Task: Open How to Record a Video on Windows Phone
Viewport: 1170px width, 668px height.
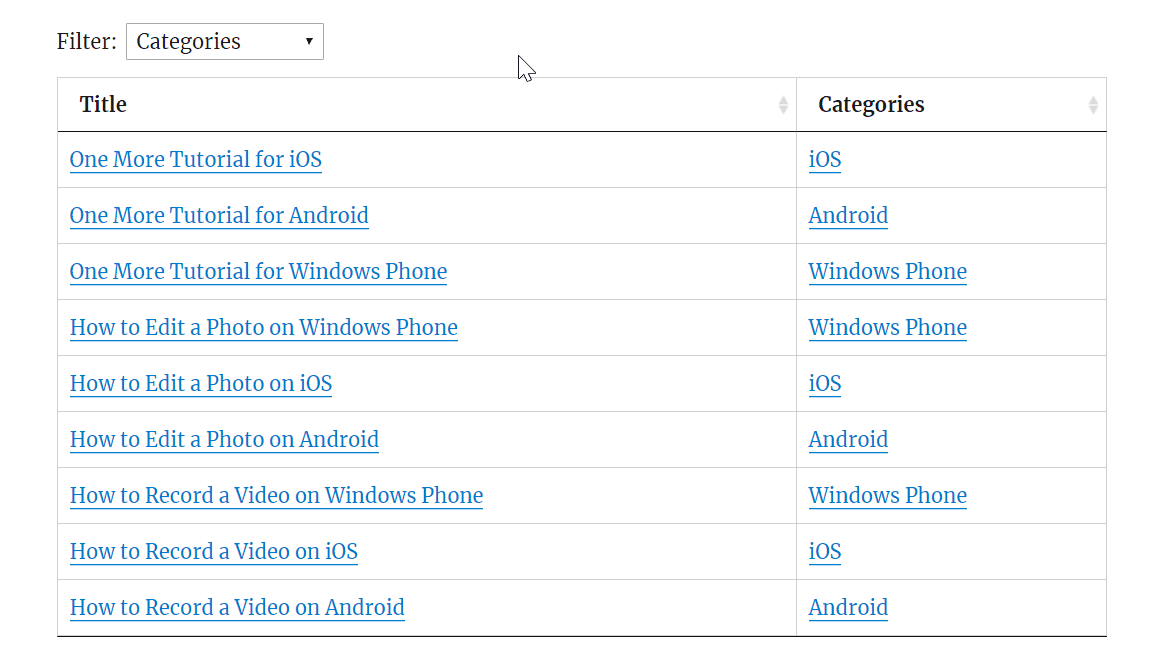Action: click(x=276, y=496)
